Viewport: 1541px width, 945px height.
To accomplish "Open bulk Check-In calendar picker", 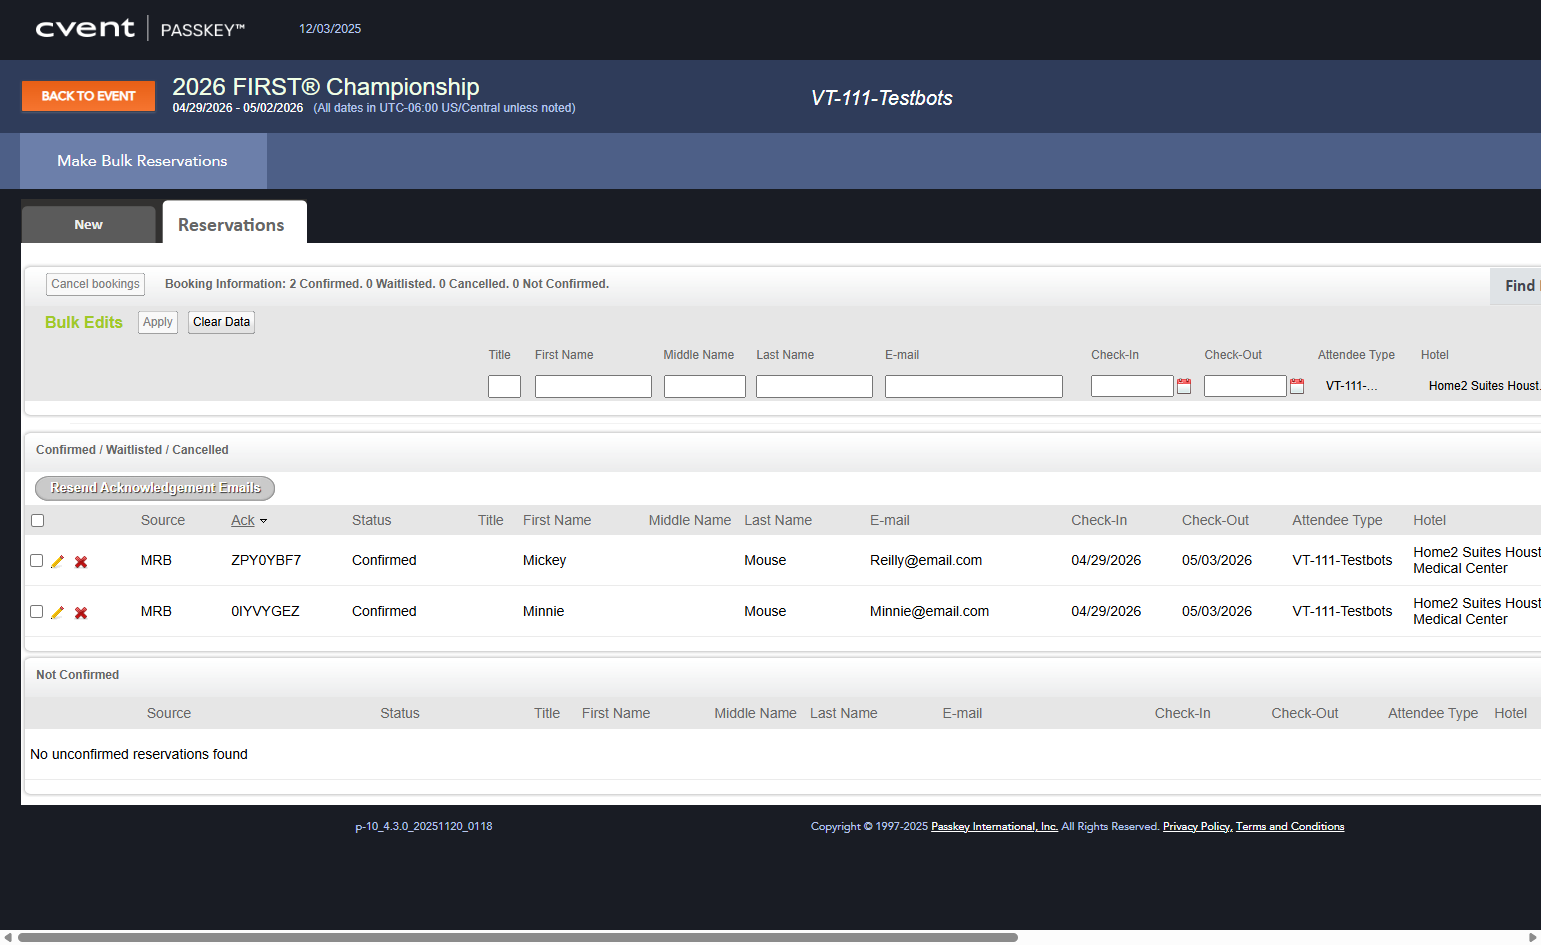I will pos(1184,386).
